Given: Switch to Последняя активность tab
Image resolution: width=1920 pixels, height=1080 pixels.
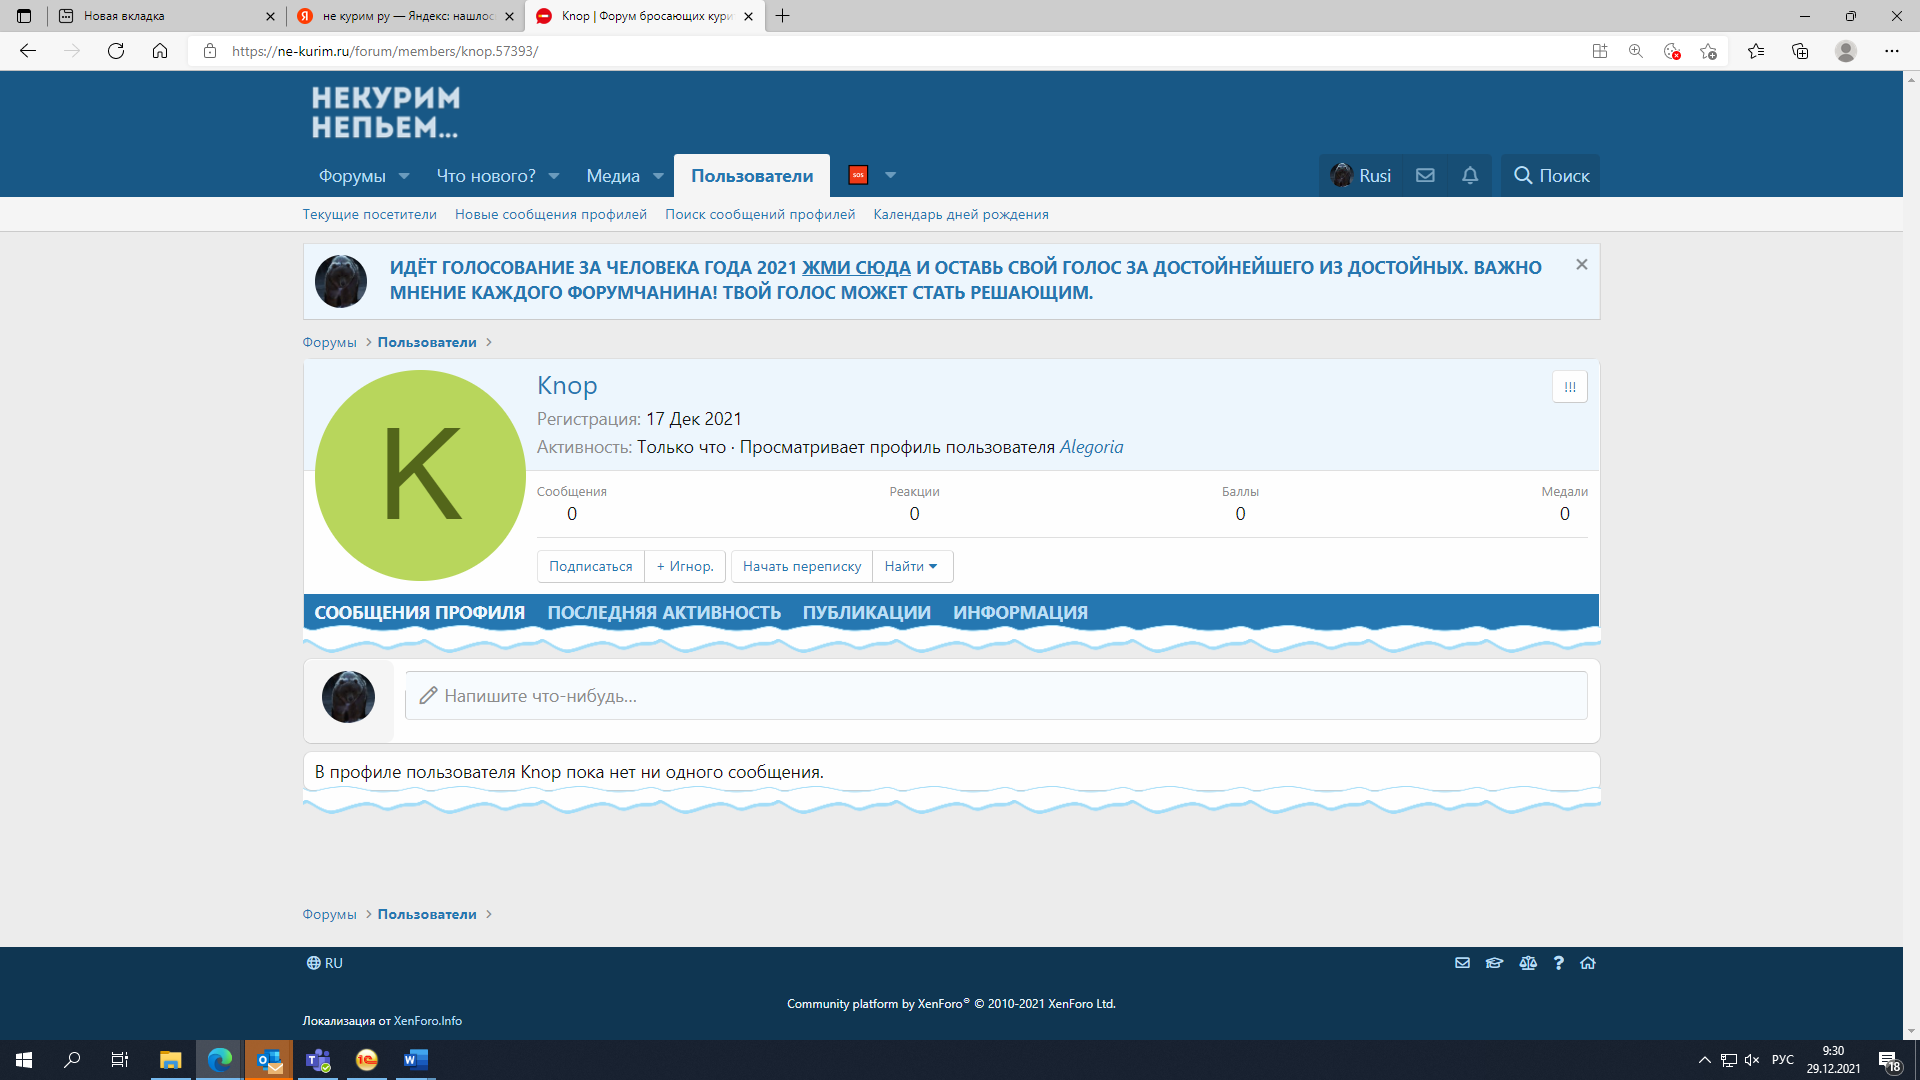Looking at the screenshot, I should [663, 612].
